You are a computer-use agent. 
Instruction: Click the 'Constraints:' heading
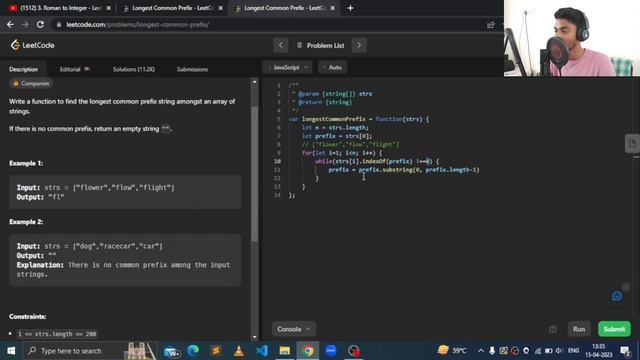coord(28,317)
